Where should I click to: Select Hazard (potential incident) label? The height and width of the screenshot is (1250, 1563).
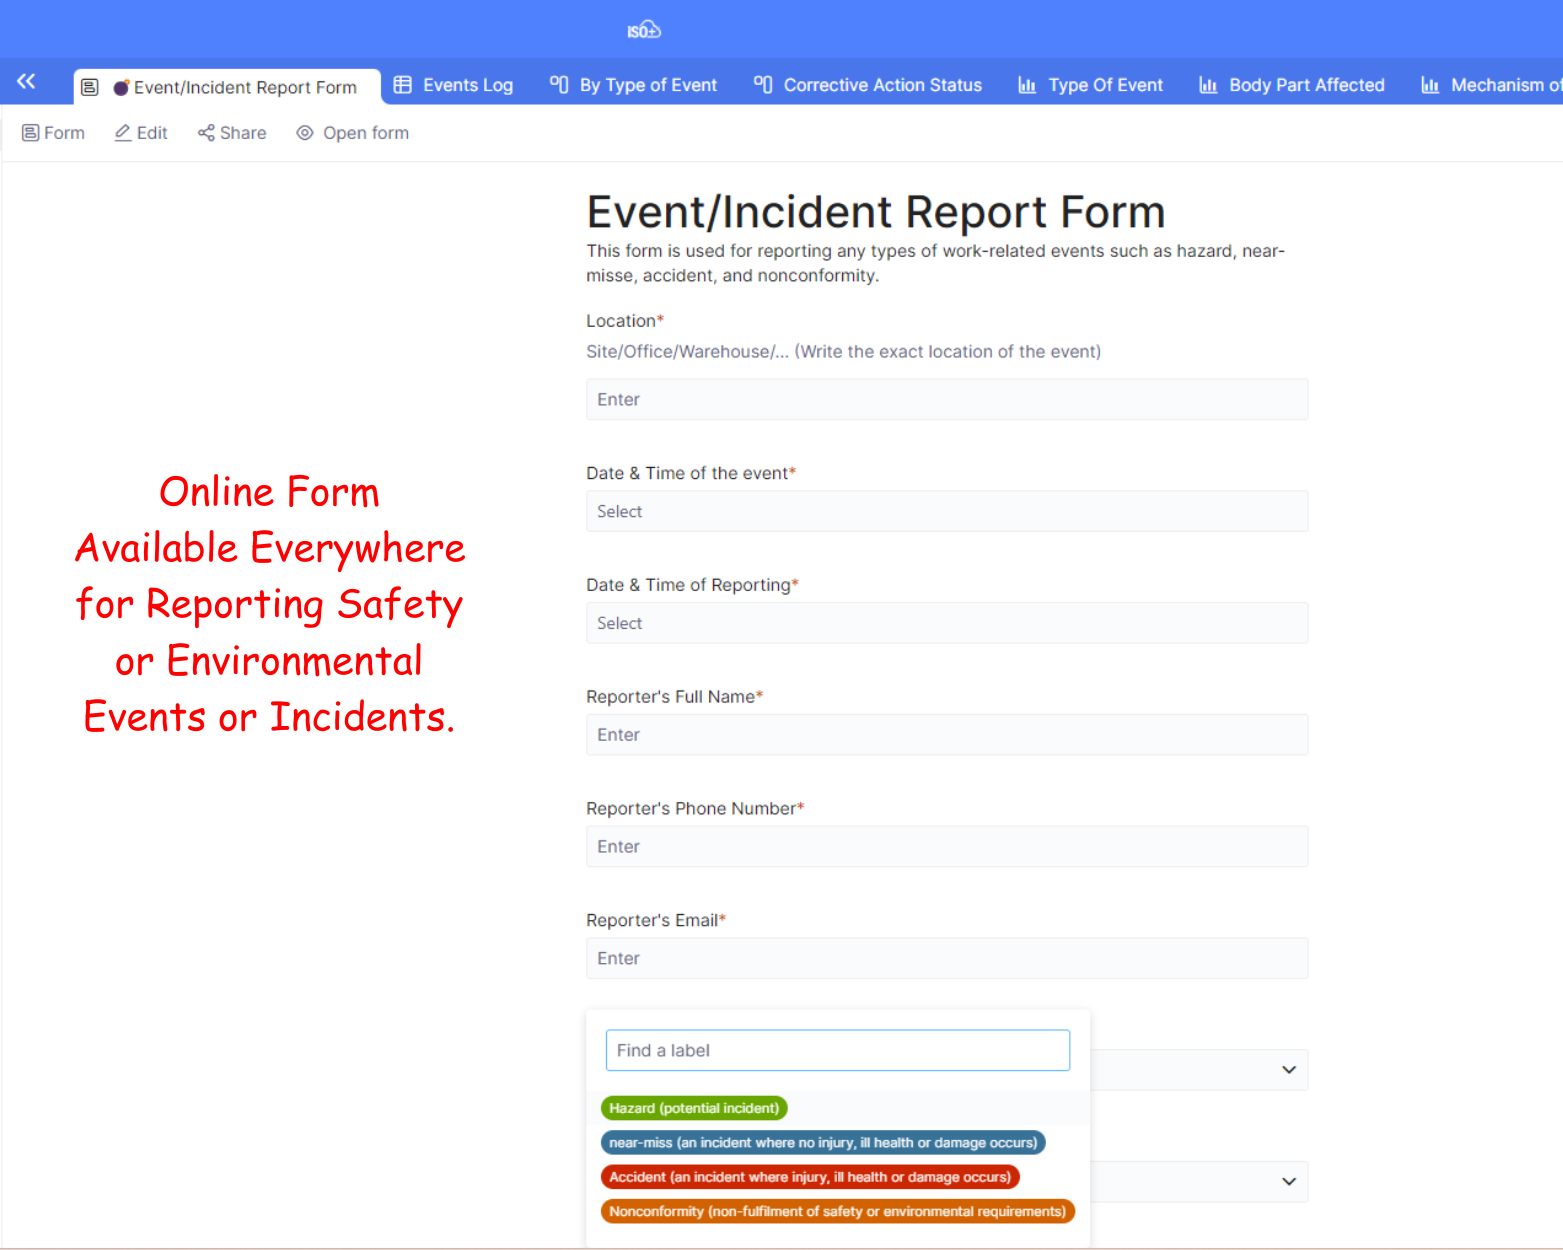pos(694,1108)
